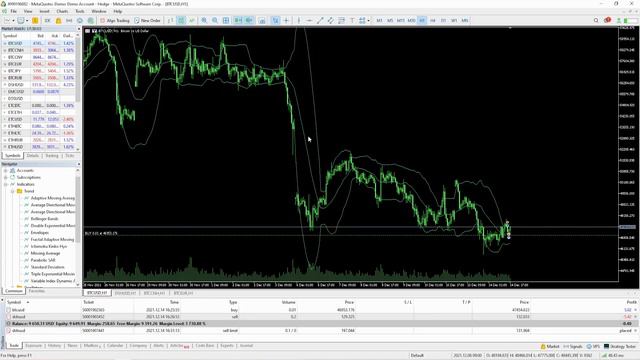The image size is (640, 360).
Task: Close the Navigator panel
Action: click(x=78, y=164)
